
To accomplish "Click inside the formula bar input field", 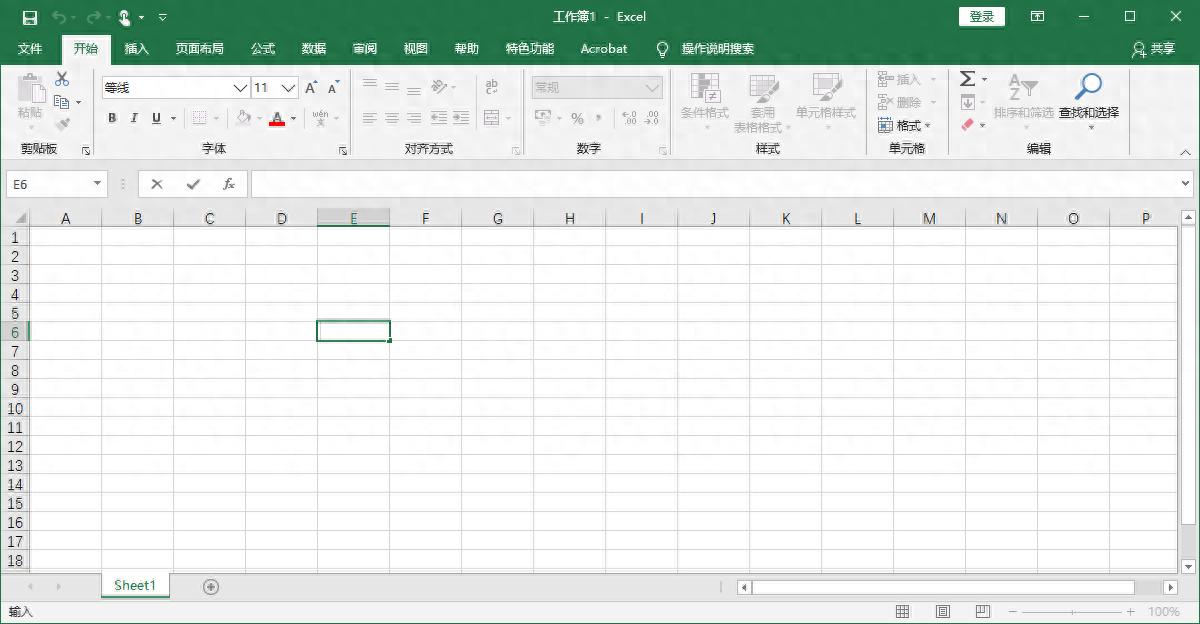I will click(714, 184).
